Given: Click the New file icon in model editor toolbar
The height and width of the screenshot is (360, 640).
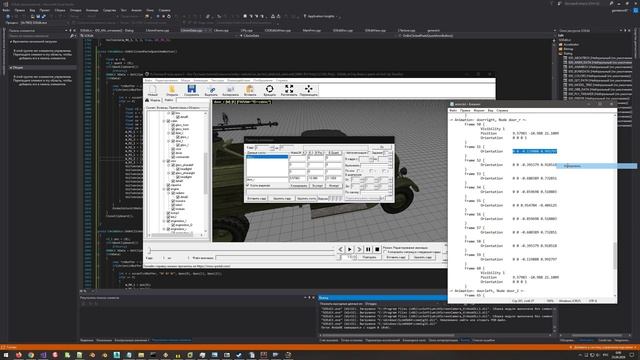Looking at the screenshot, I should click(153, 91).
